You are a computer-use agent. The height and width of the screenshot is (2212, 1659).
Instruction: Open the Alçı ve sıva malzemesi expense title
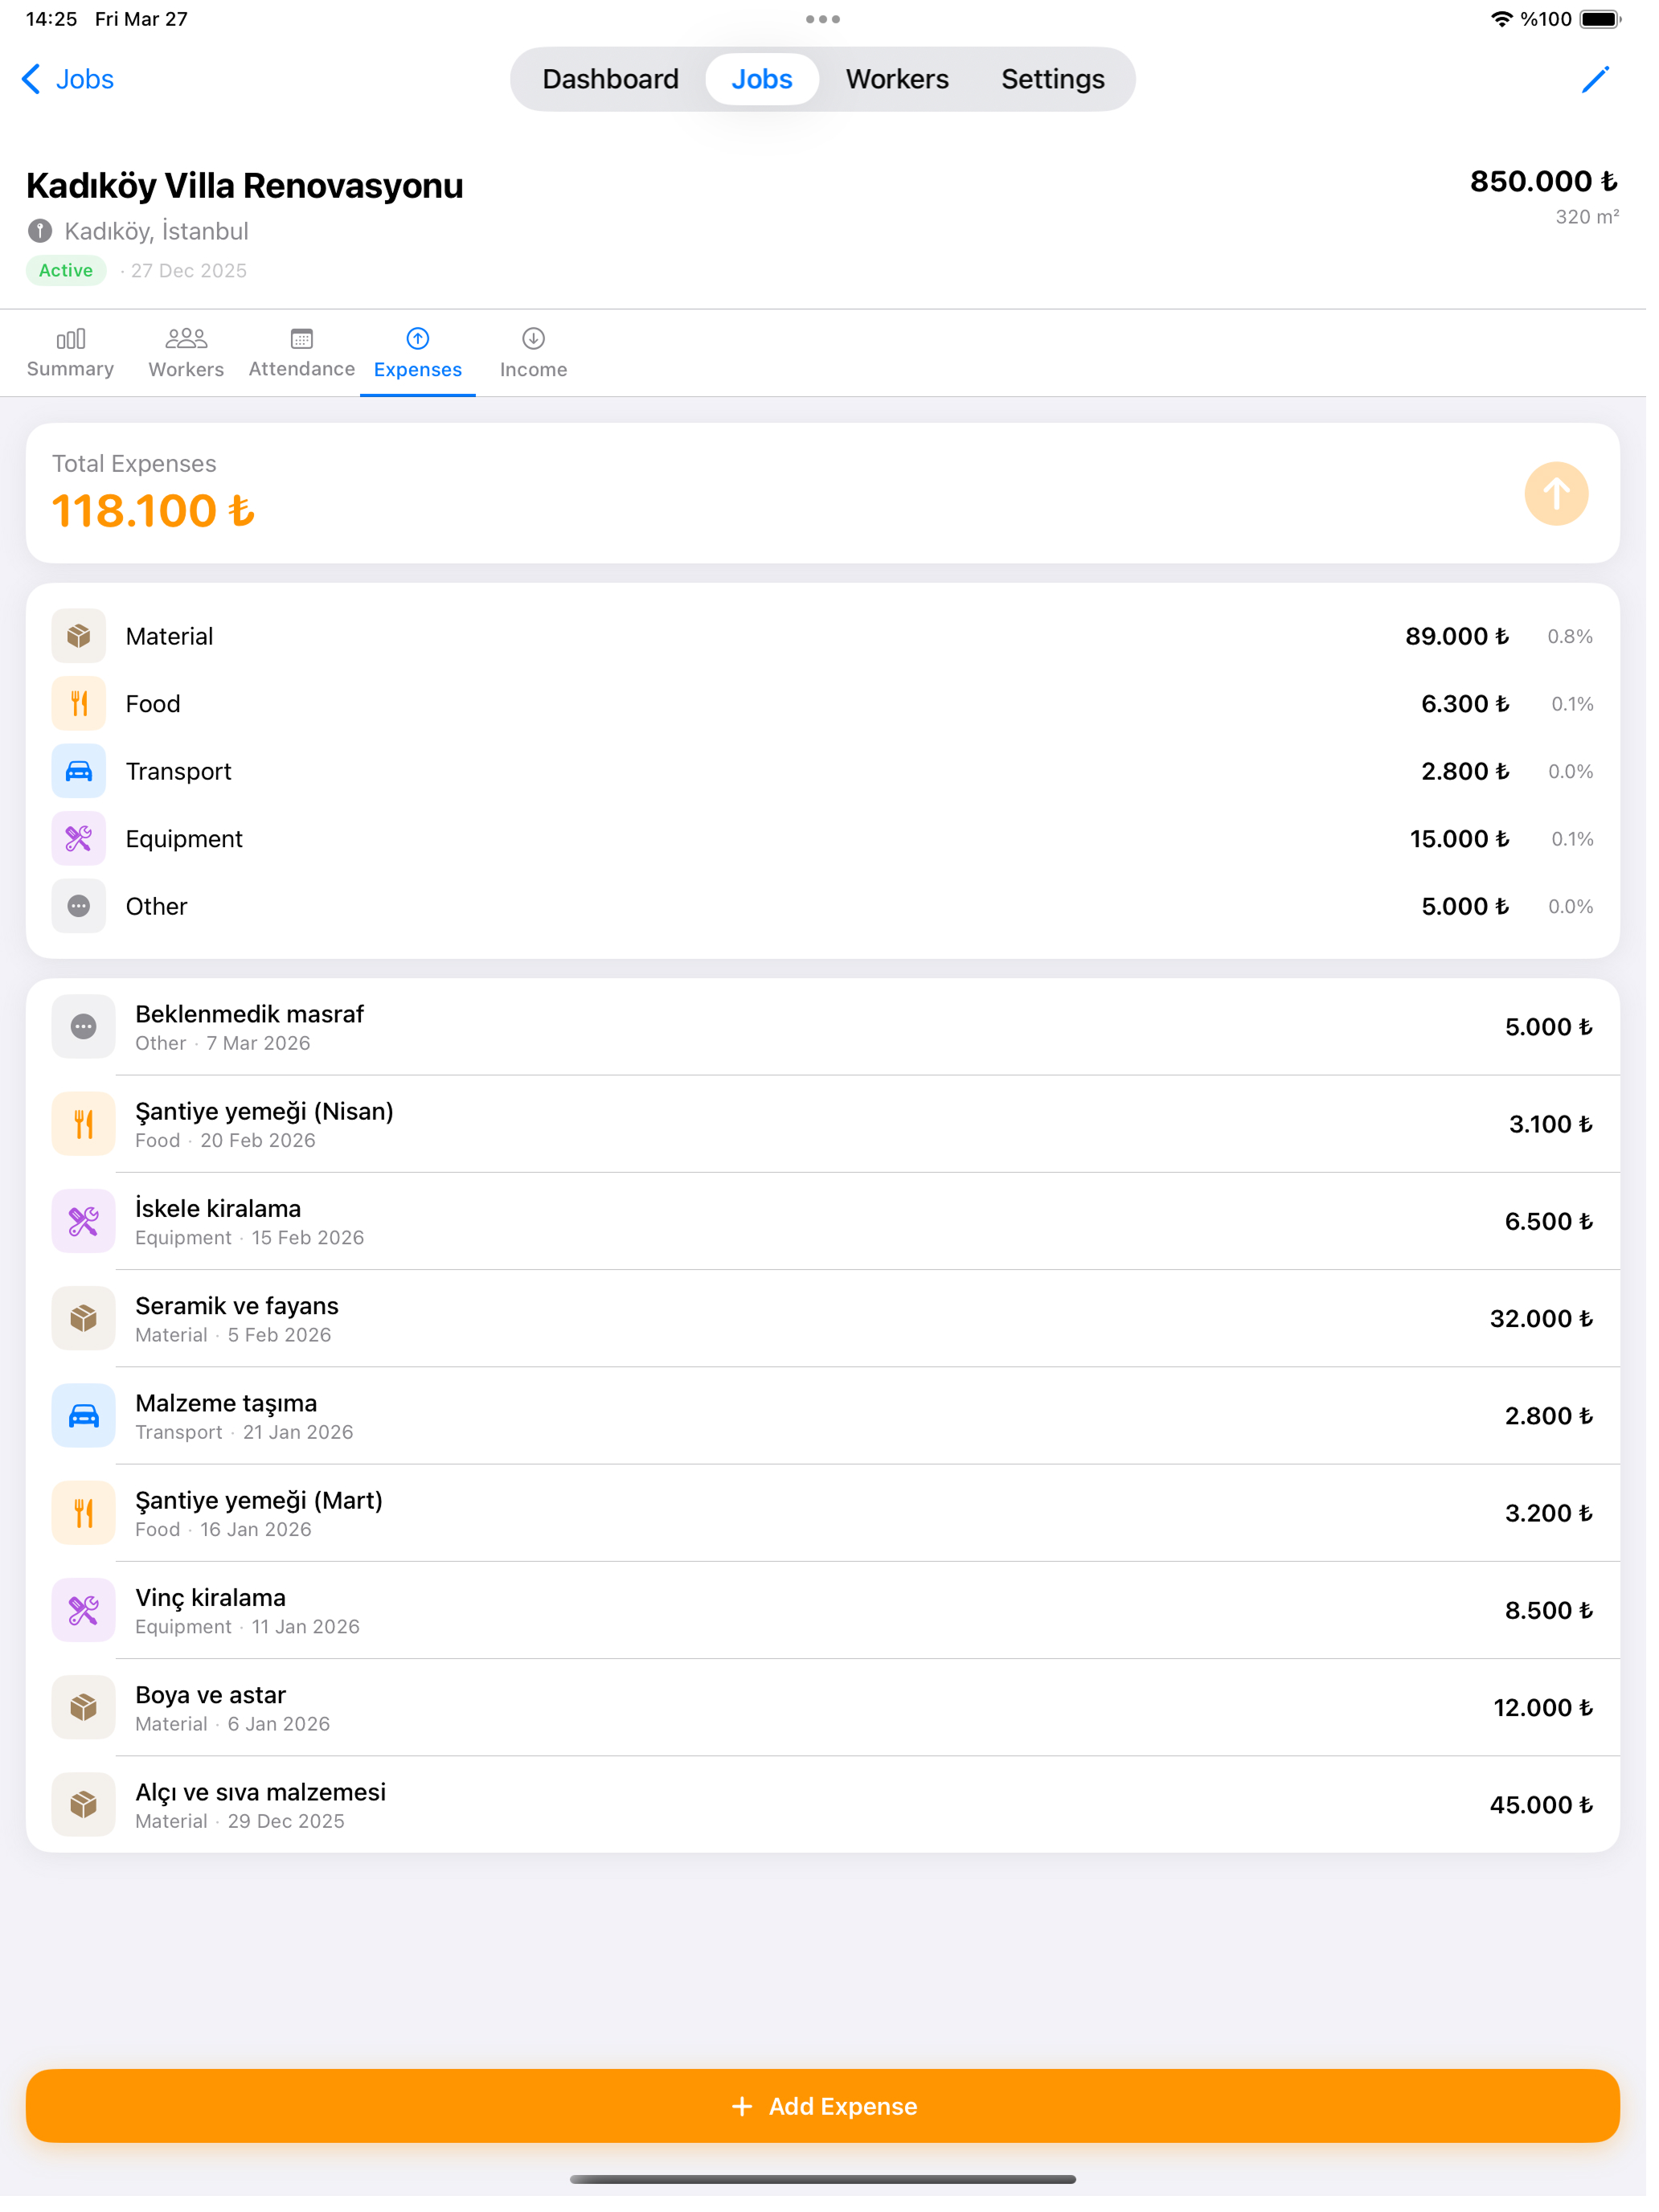(x=260, y=1791)
